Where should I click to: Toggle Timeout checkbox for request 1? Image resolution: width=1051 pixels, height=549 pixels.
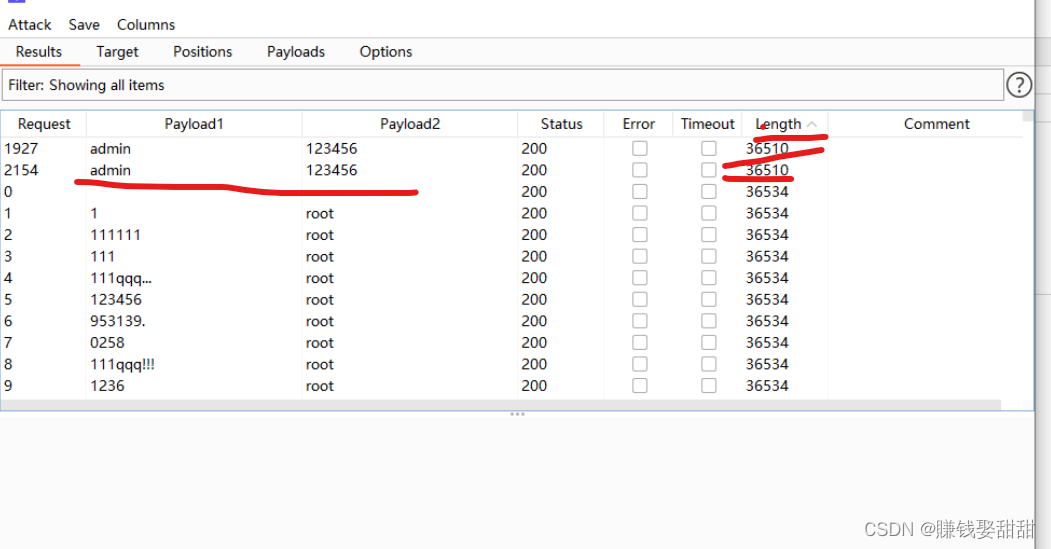coord(708,213)
